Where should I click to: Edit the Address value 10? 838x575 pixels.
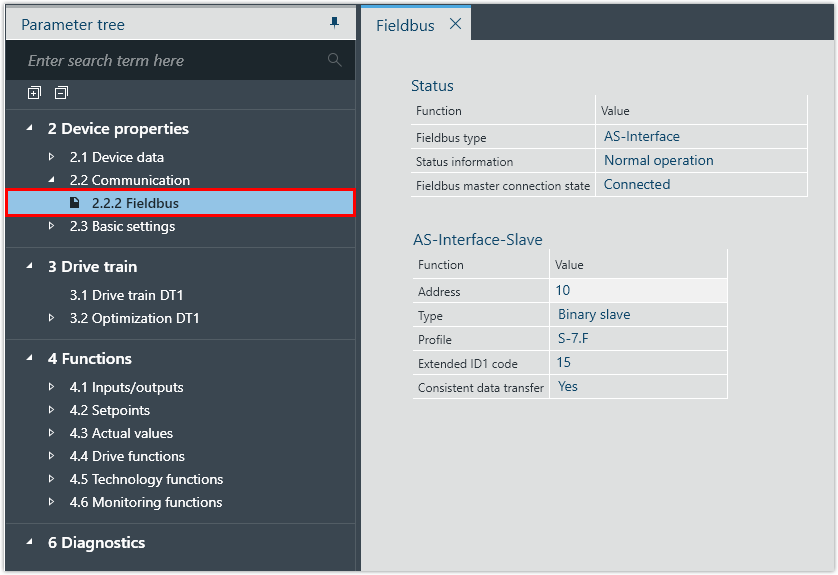(636, 291)
